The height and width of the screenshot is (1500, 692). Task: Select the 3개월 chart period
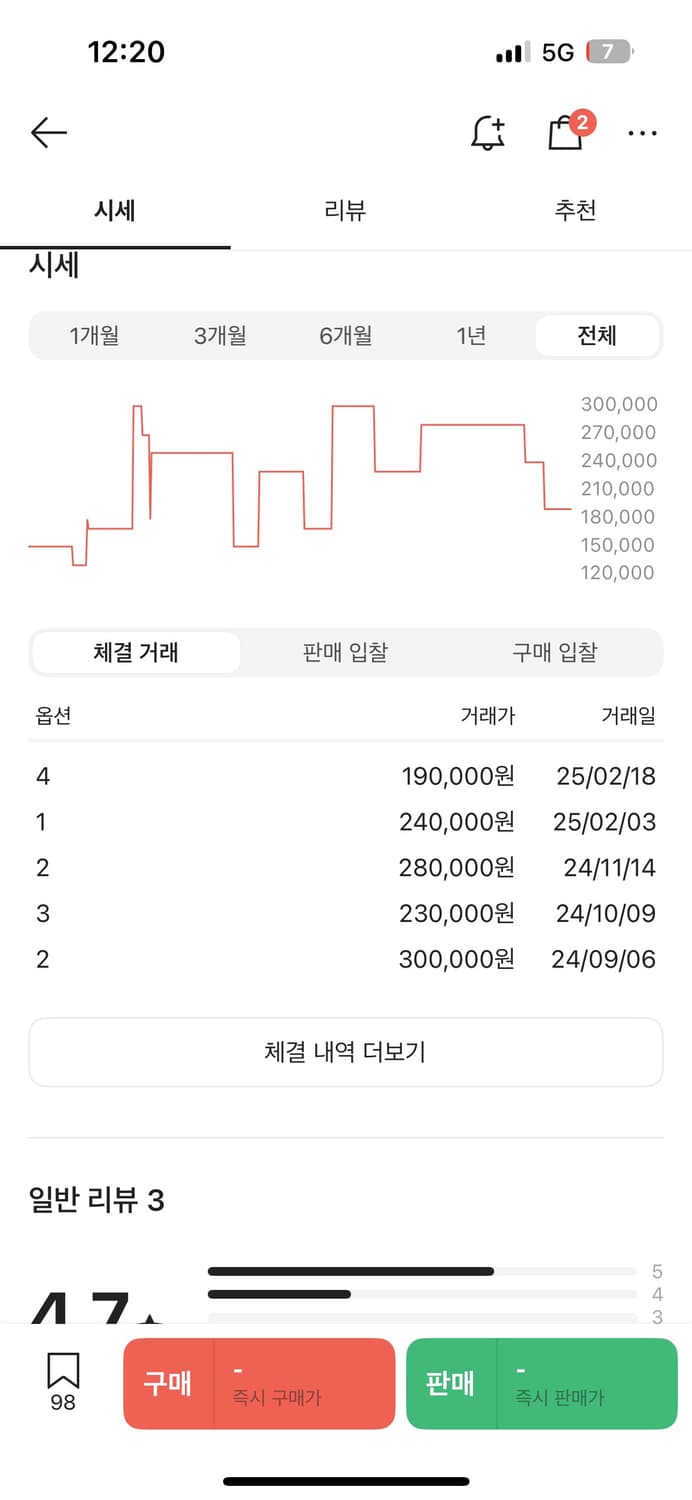coord(220,336)
